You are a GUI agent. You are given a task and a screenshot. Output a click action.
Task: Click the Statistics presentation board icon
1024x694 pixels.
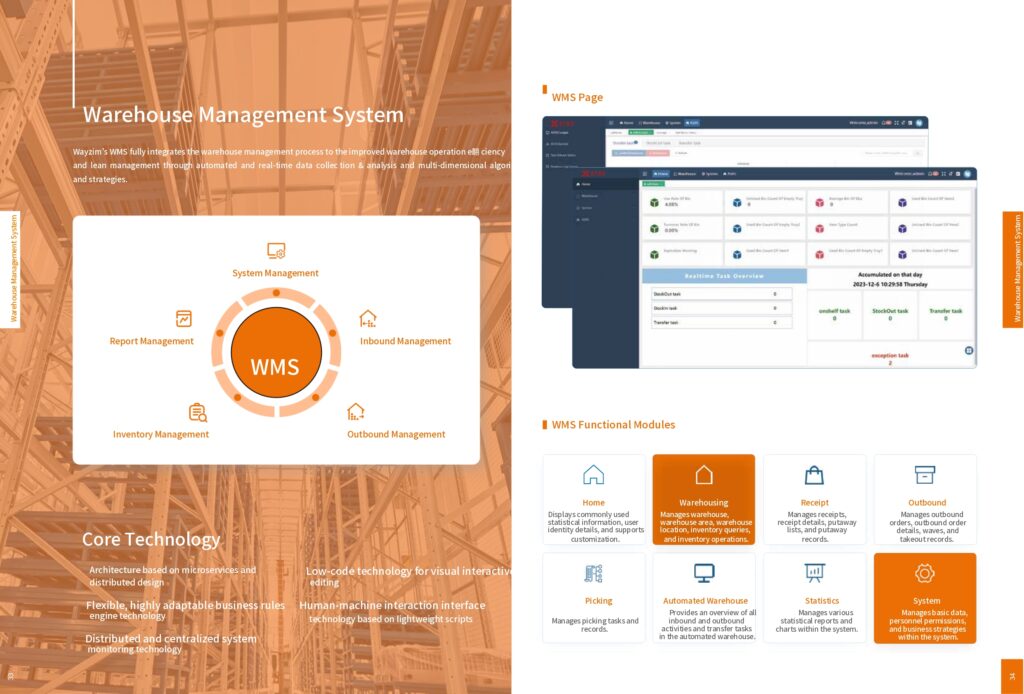[814, 573]
